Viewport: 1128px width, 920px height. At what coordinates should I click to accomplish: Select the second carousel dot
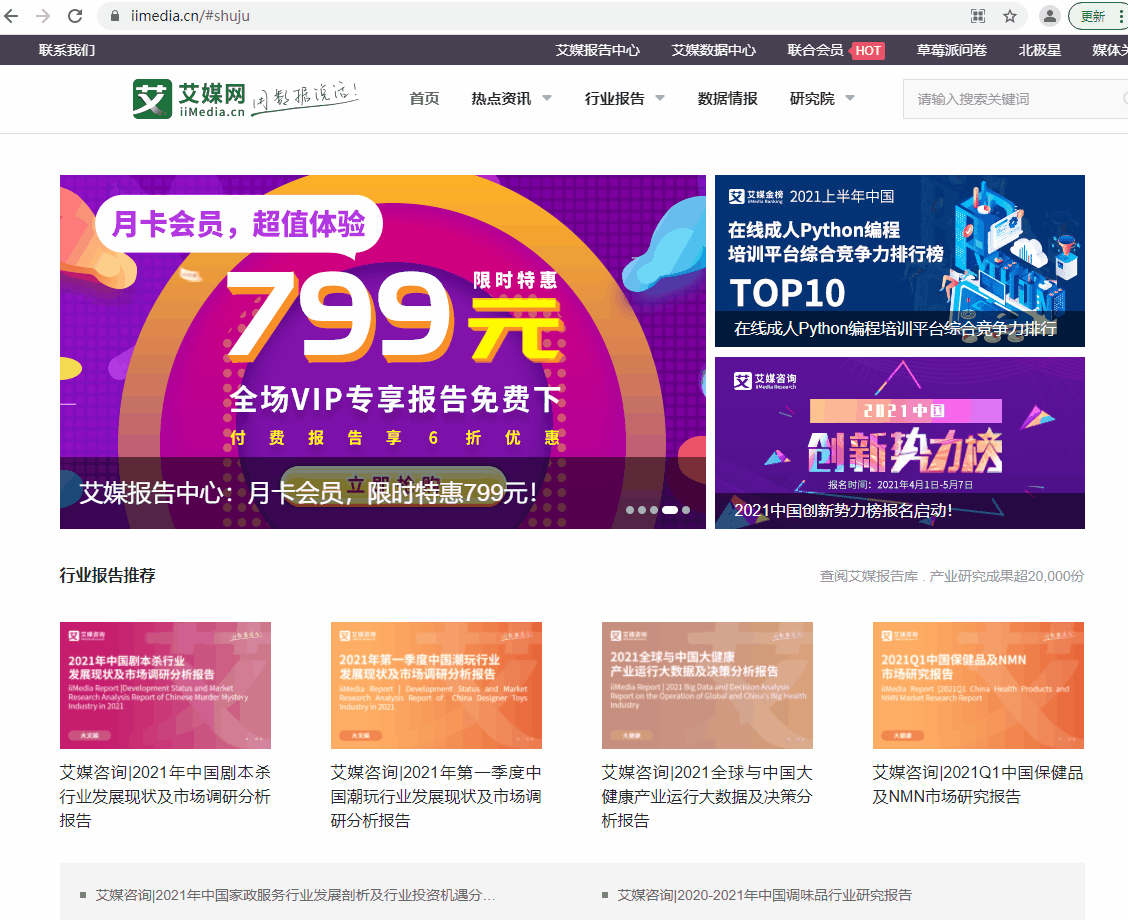pos(642,510)
